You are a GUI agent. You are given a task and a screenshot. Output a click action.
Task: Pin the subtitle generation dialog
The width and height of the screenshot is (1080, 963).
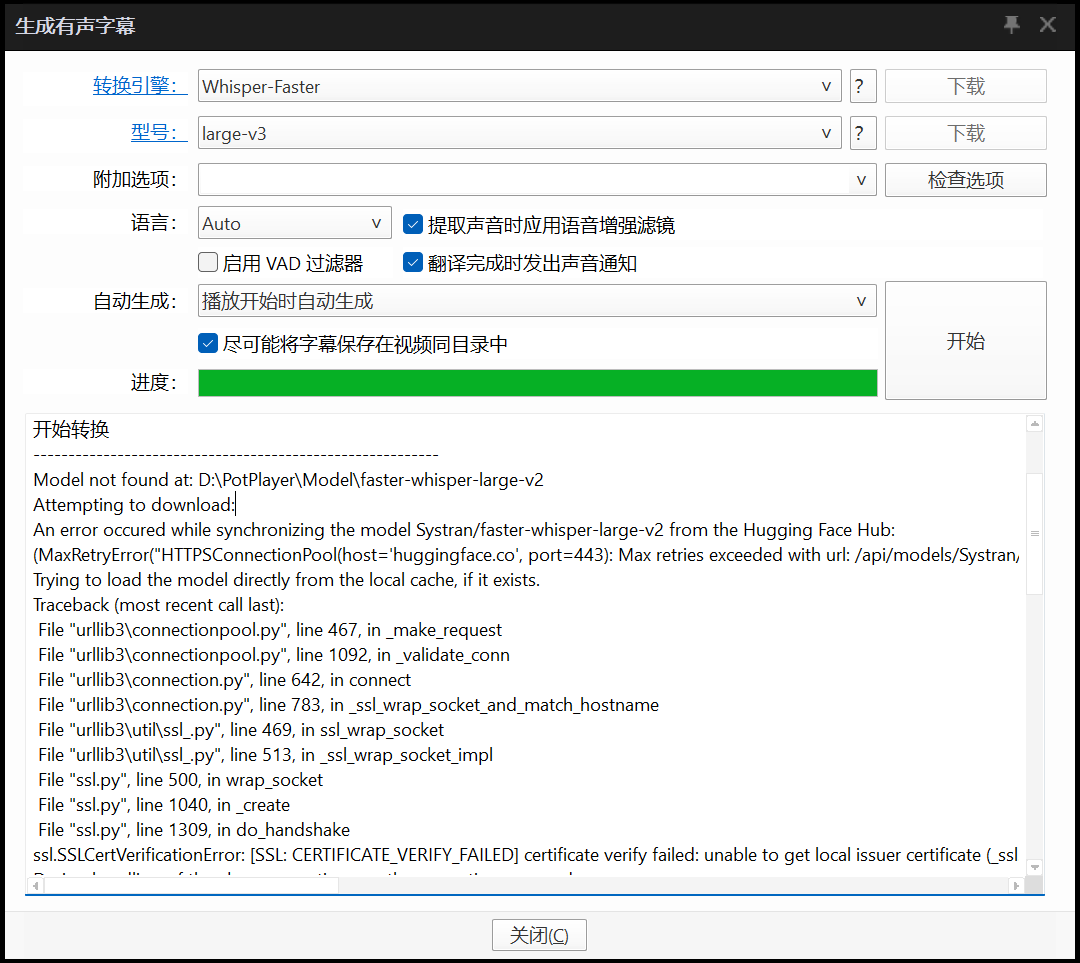pos(1011,25)
